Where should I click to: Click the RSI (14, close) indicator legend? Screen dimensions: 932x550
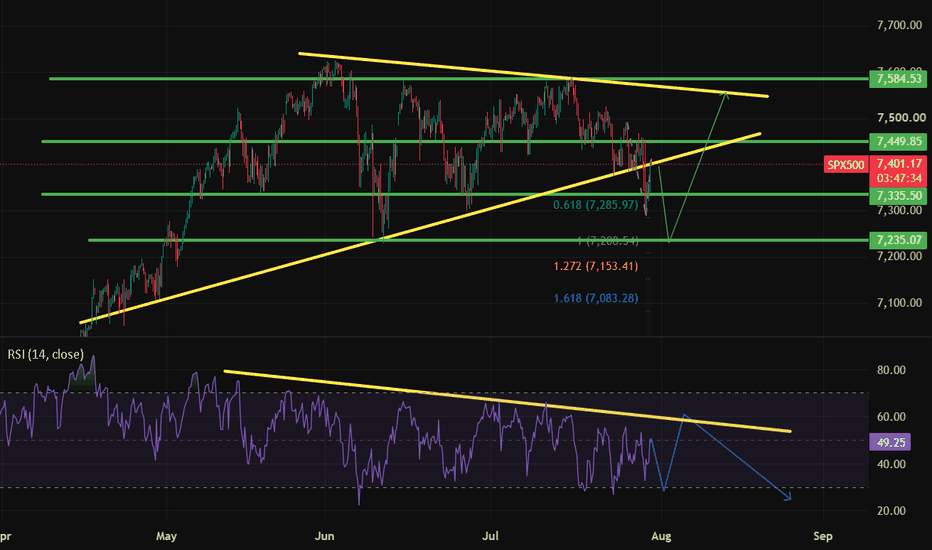(45, 354)
